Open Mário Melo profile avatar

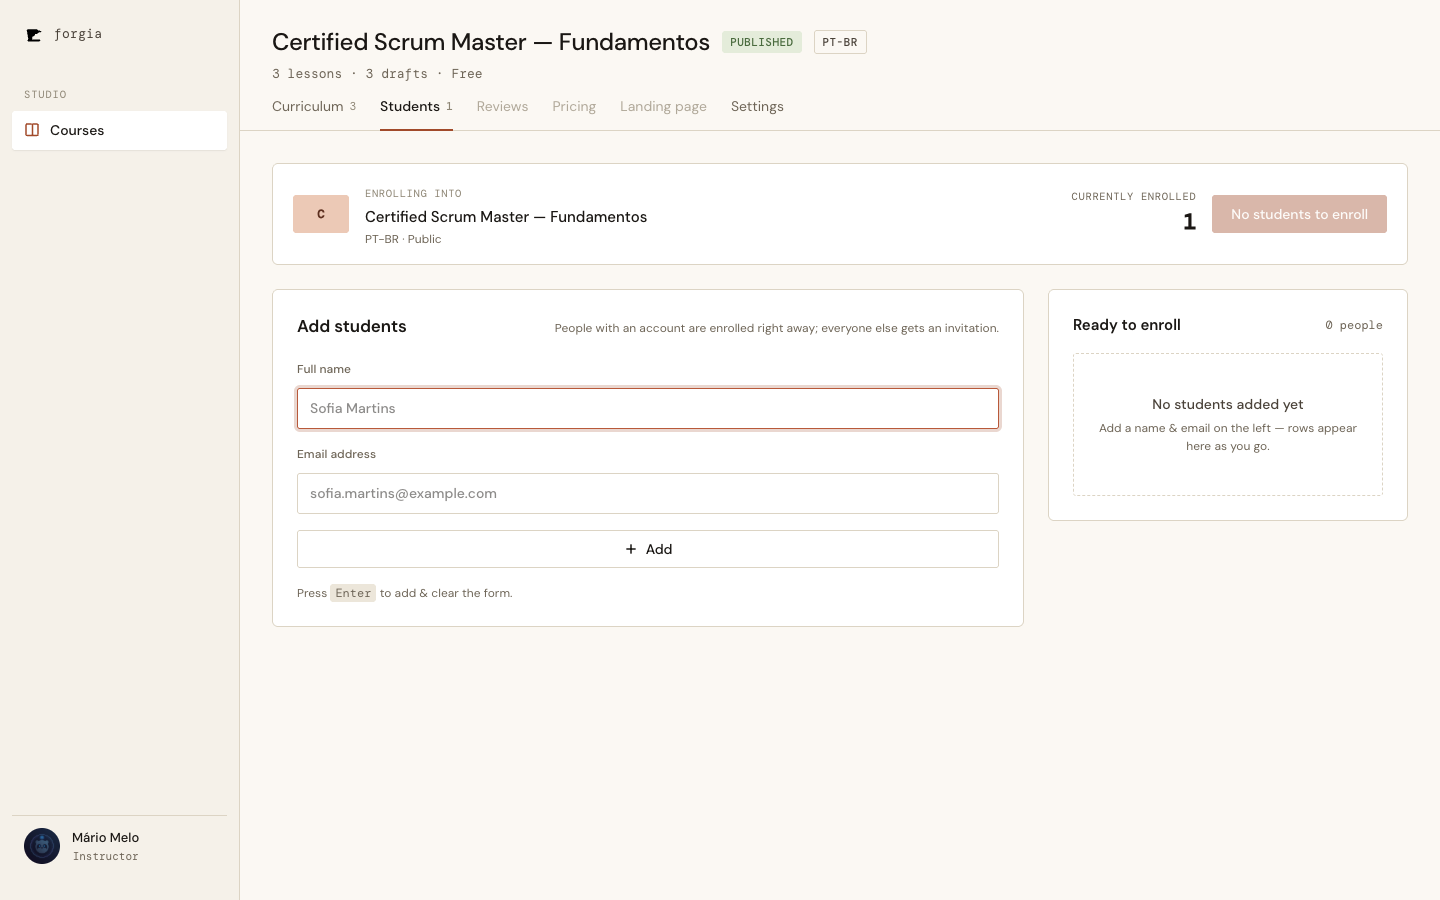click(42, 846)
